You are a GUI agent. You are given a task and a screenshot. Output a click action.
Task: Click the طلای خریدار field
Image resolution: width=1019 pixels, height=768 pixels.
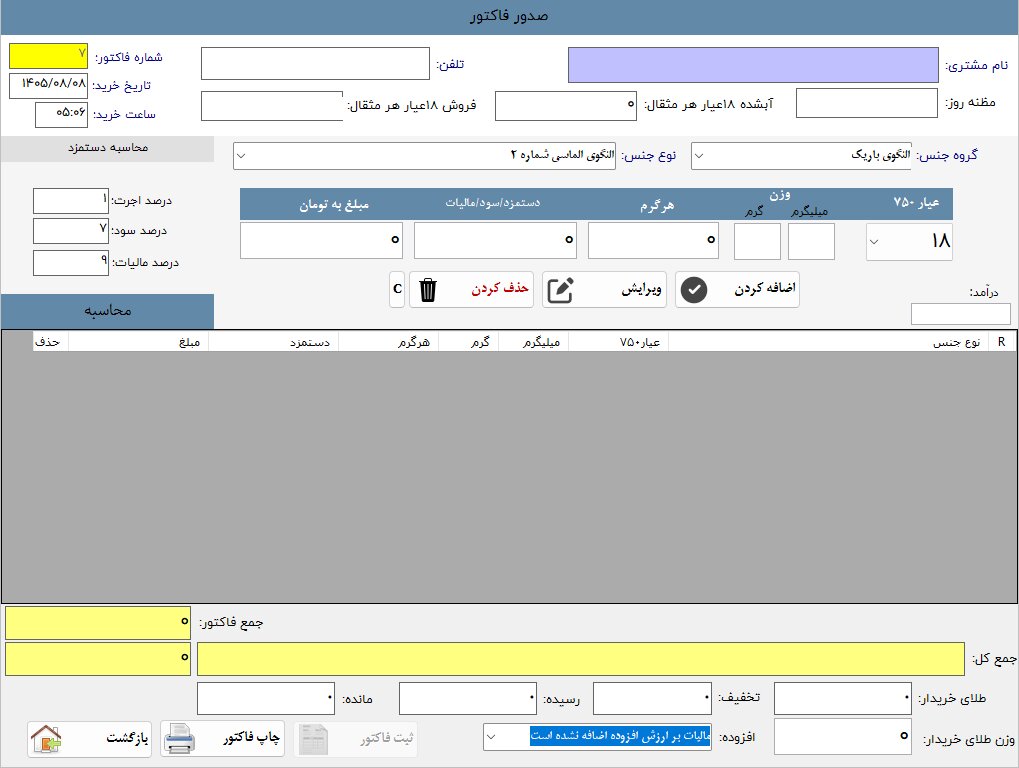click(x=843, y=698)
